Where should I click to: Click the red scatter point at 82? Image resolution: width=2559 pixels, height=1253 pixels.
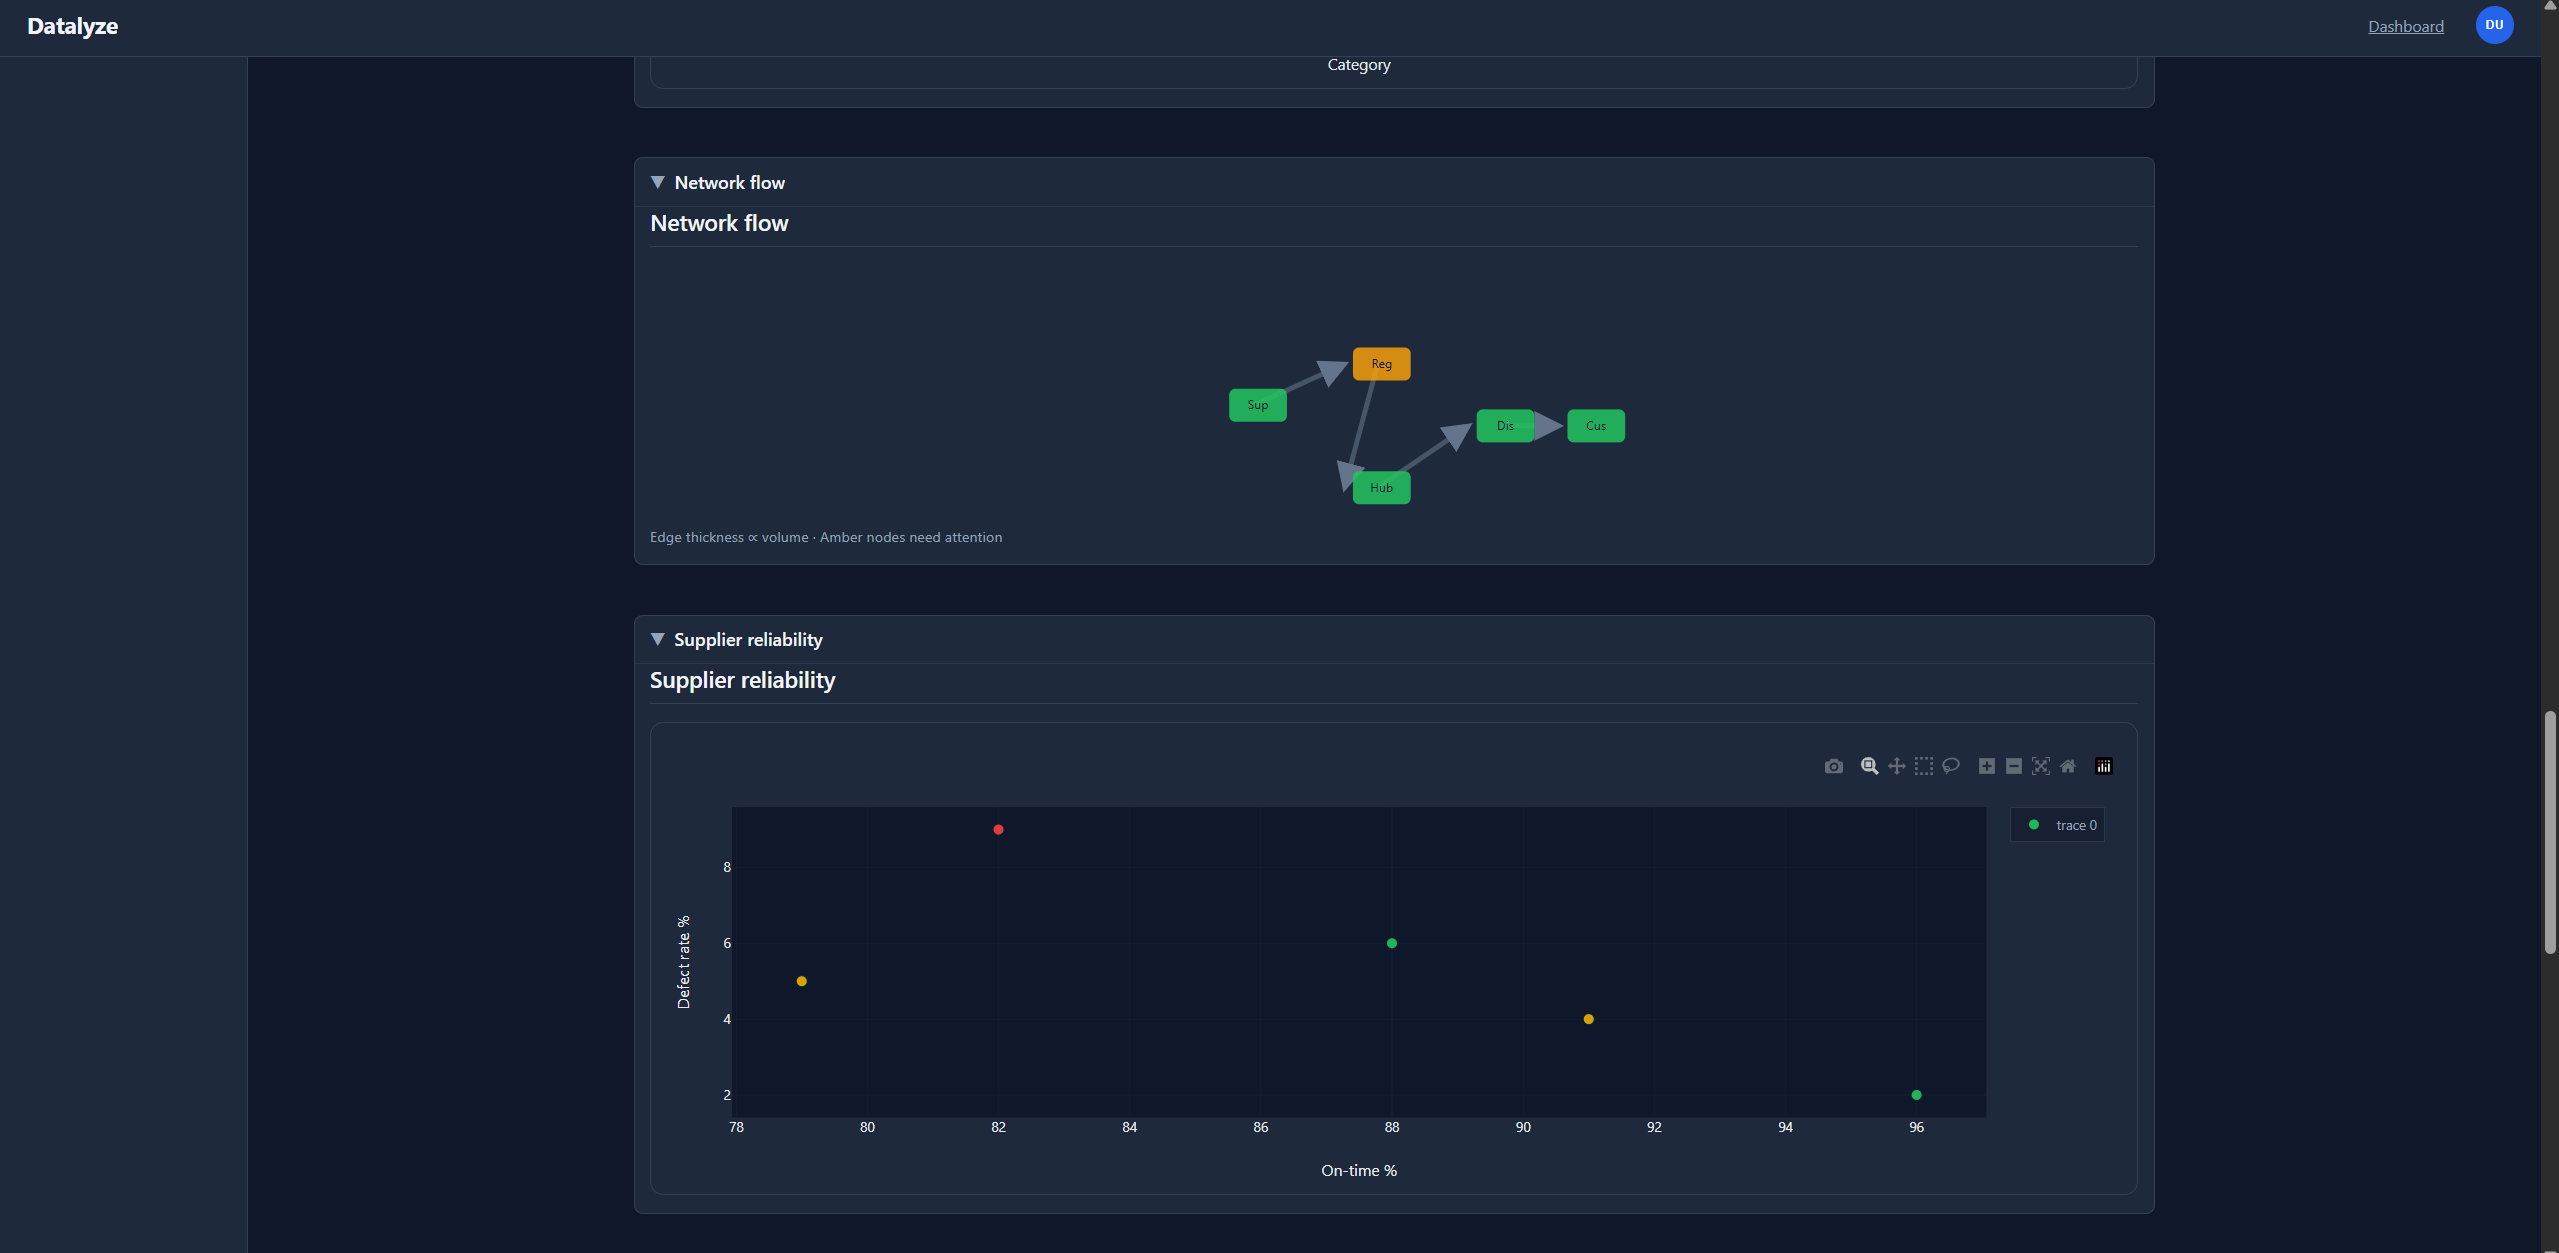pyautogui.click(x=998, y=830)
